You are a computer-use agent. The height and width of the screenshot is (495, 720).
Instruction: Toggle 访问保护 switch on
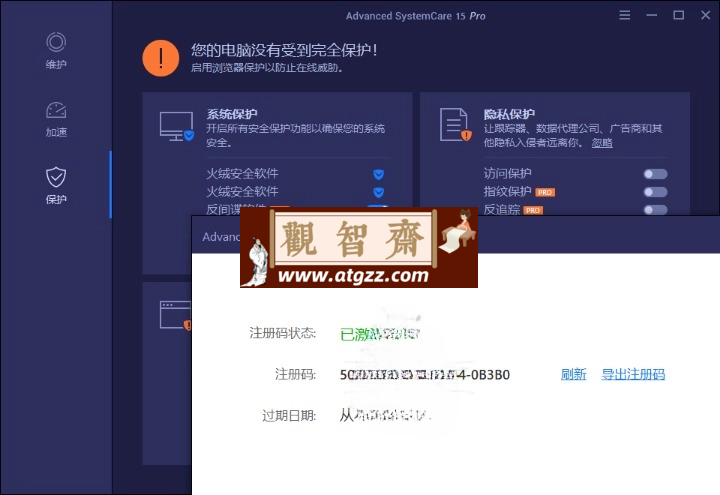655,174
